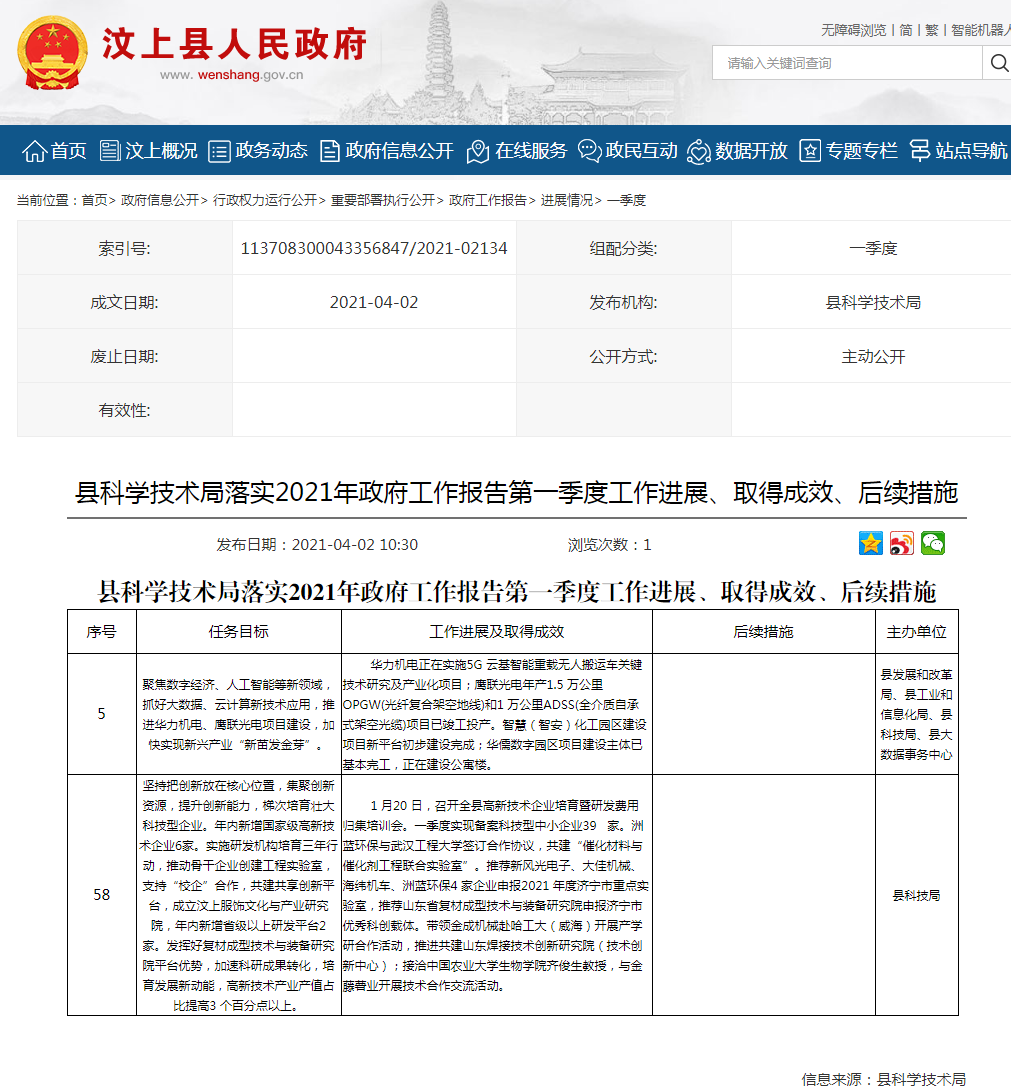Image resolution: width=1011 pixels, height=1088 pixels.
Task: Click the 组配分类 value 一季度
Action: point(873,248)
